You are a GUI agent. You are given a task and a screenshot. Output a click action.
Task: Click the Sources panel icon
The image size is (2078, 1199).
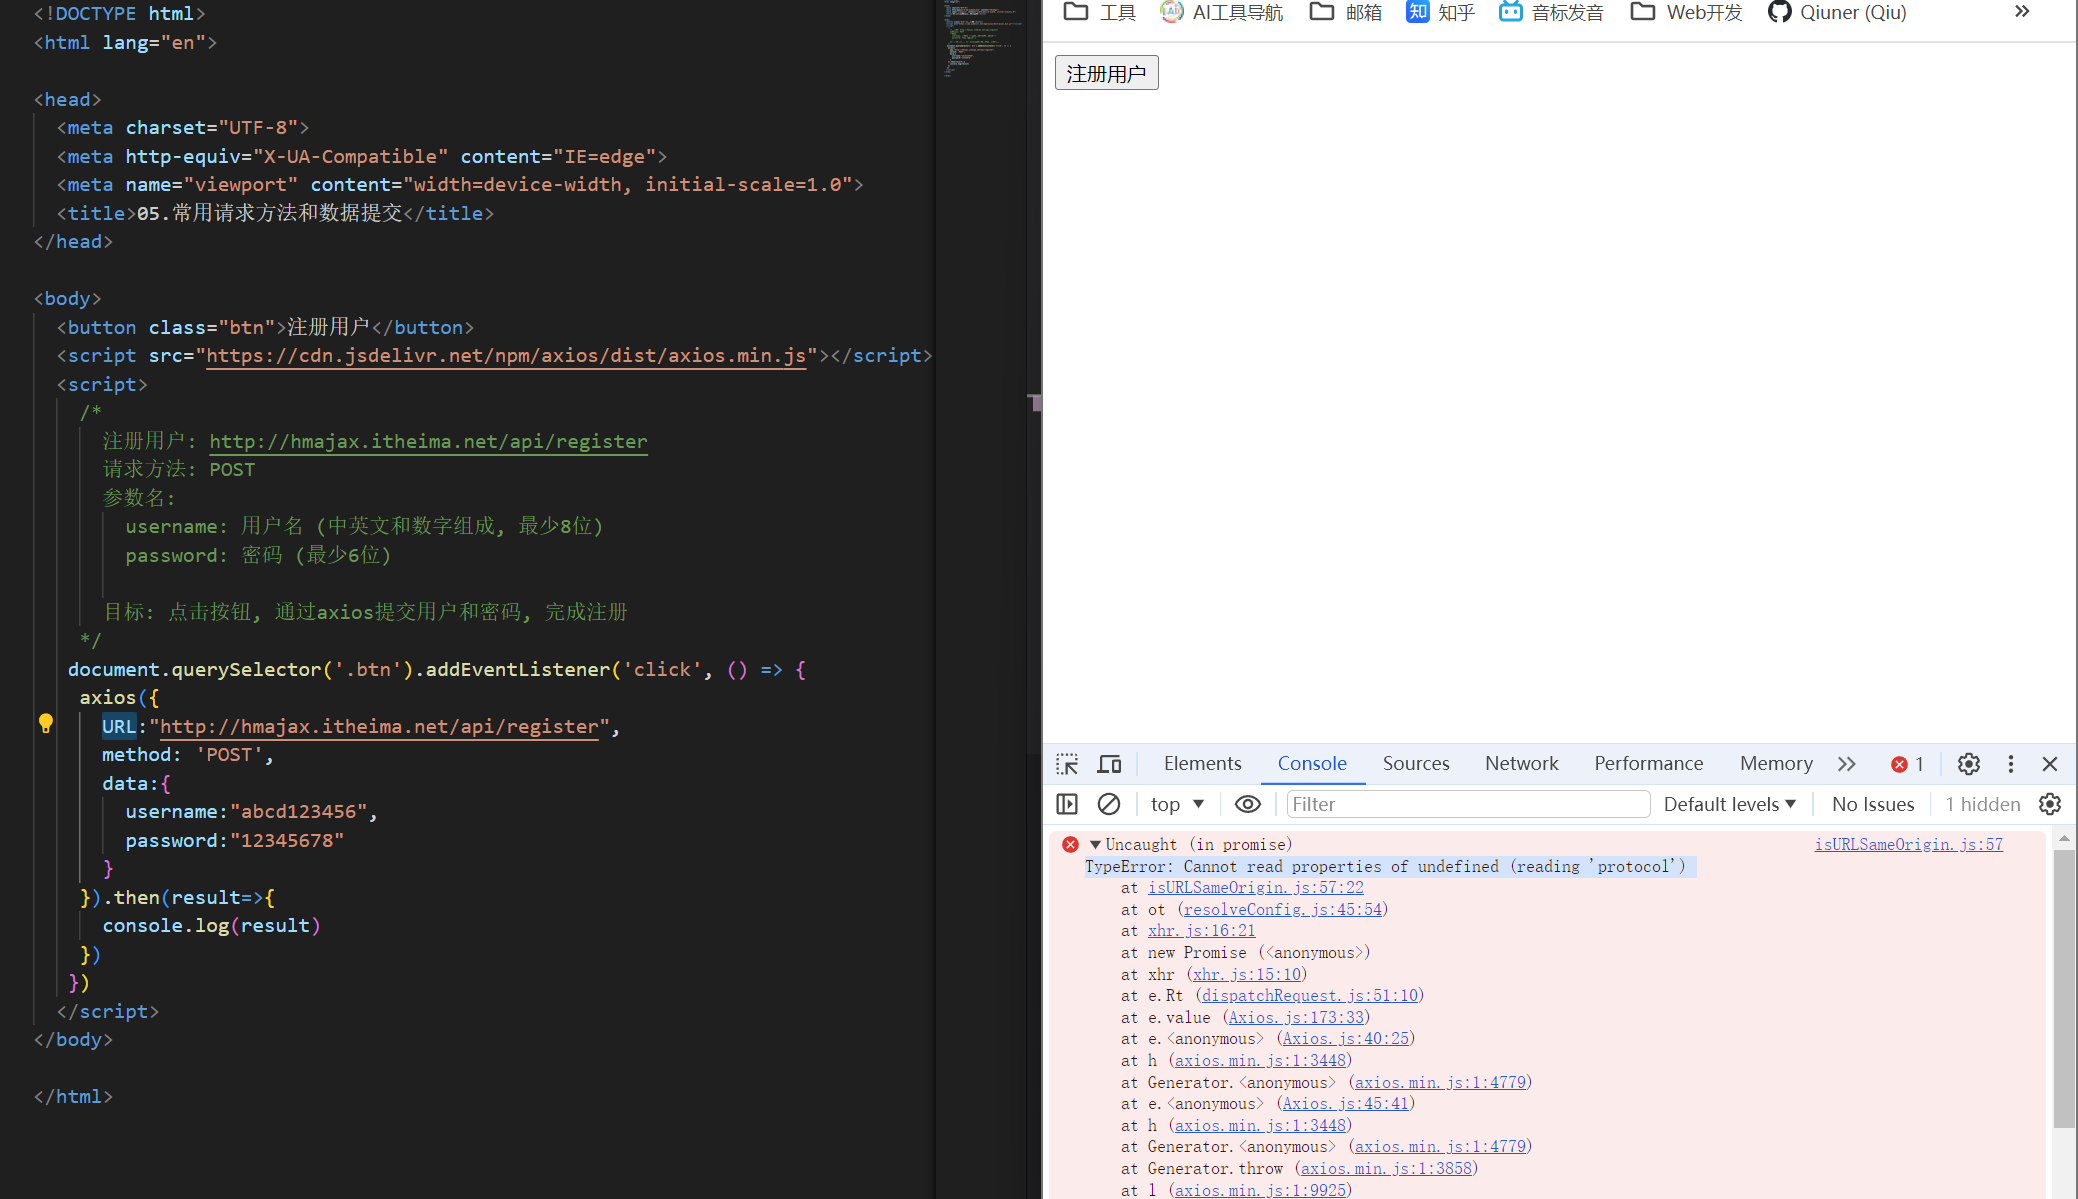point(1414,762)
